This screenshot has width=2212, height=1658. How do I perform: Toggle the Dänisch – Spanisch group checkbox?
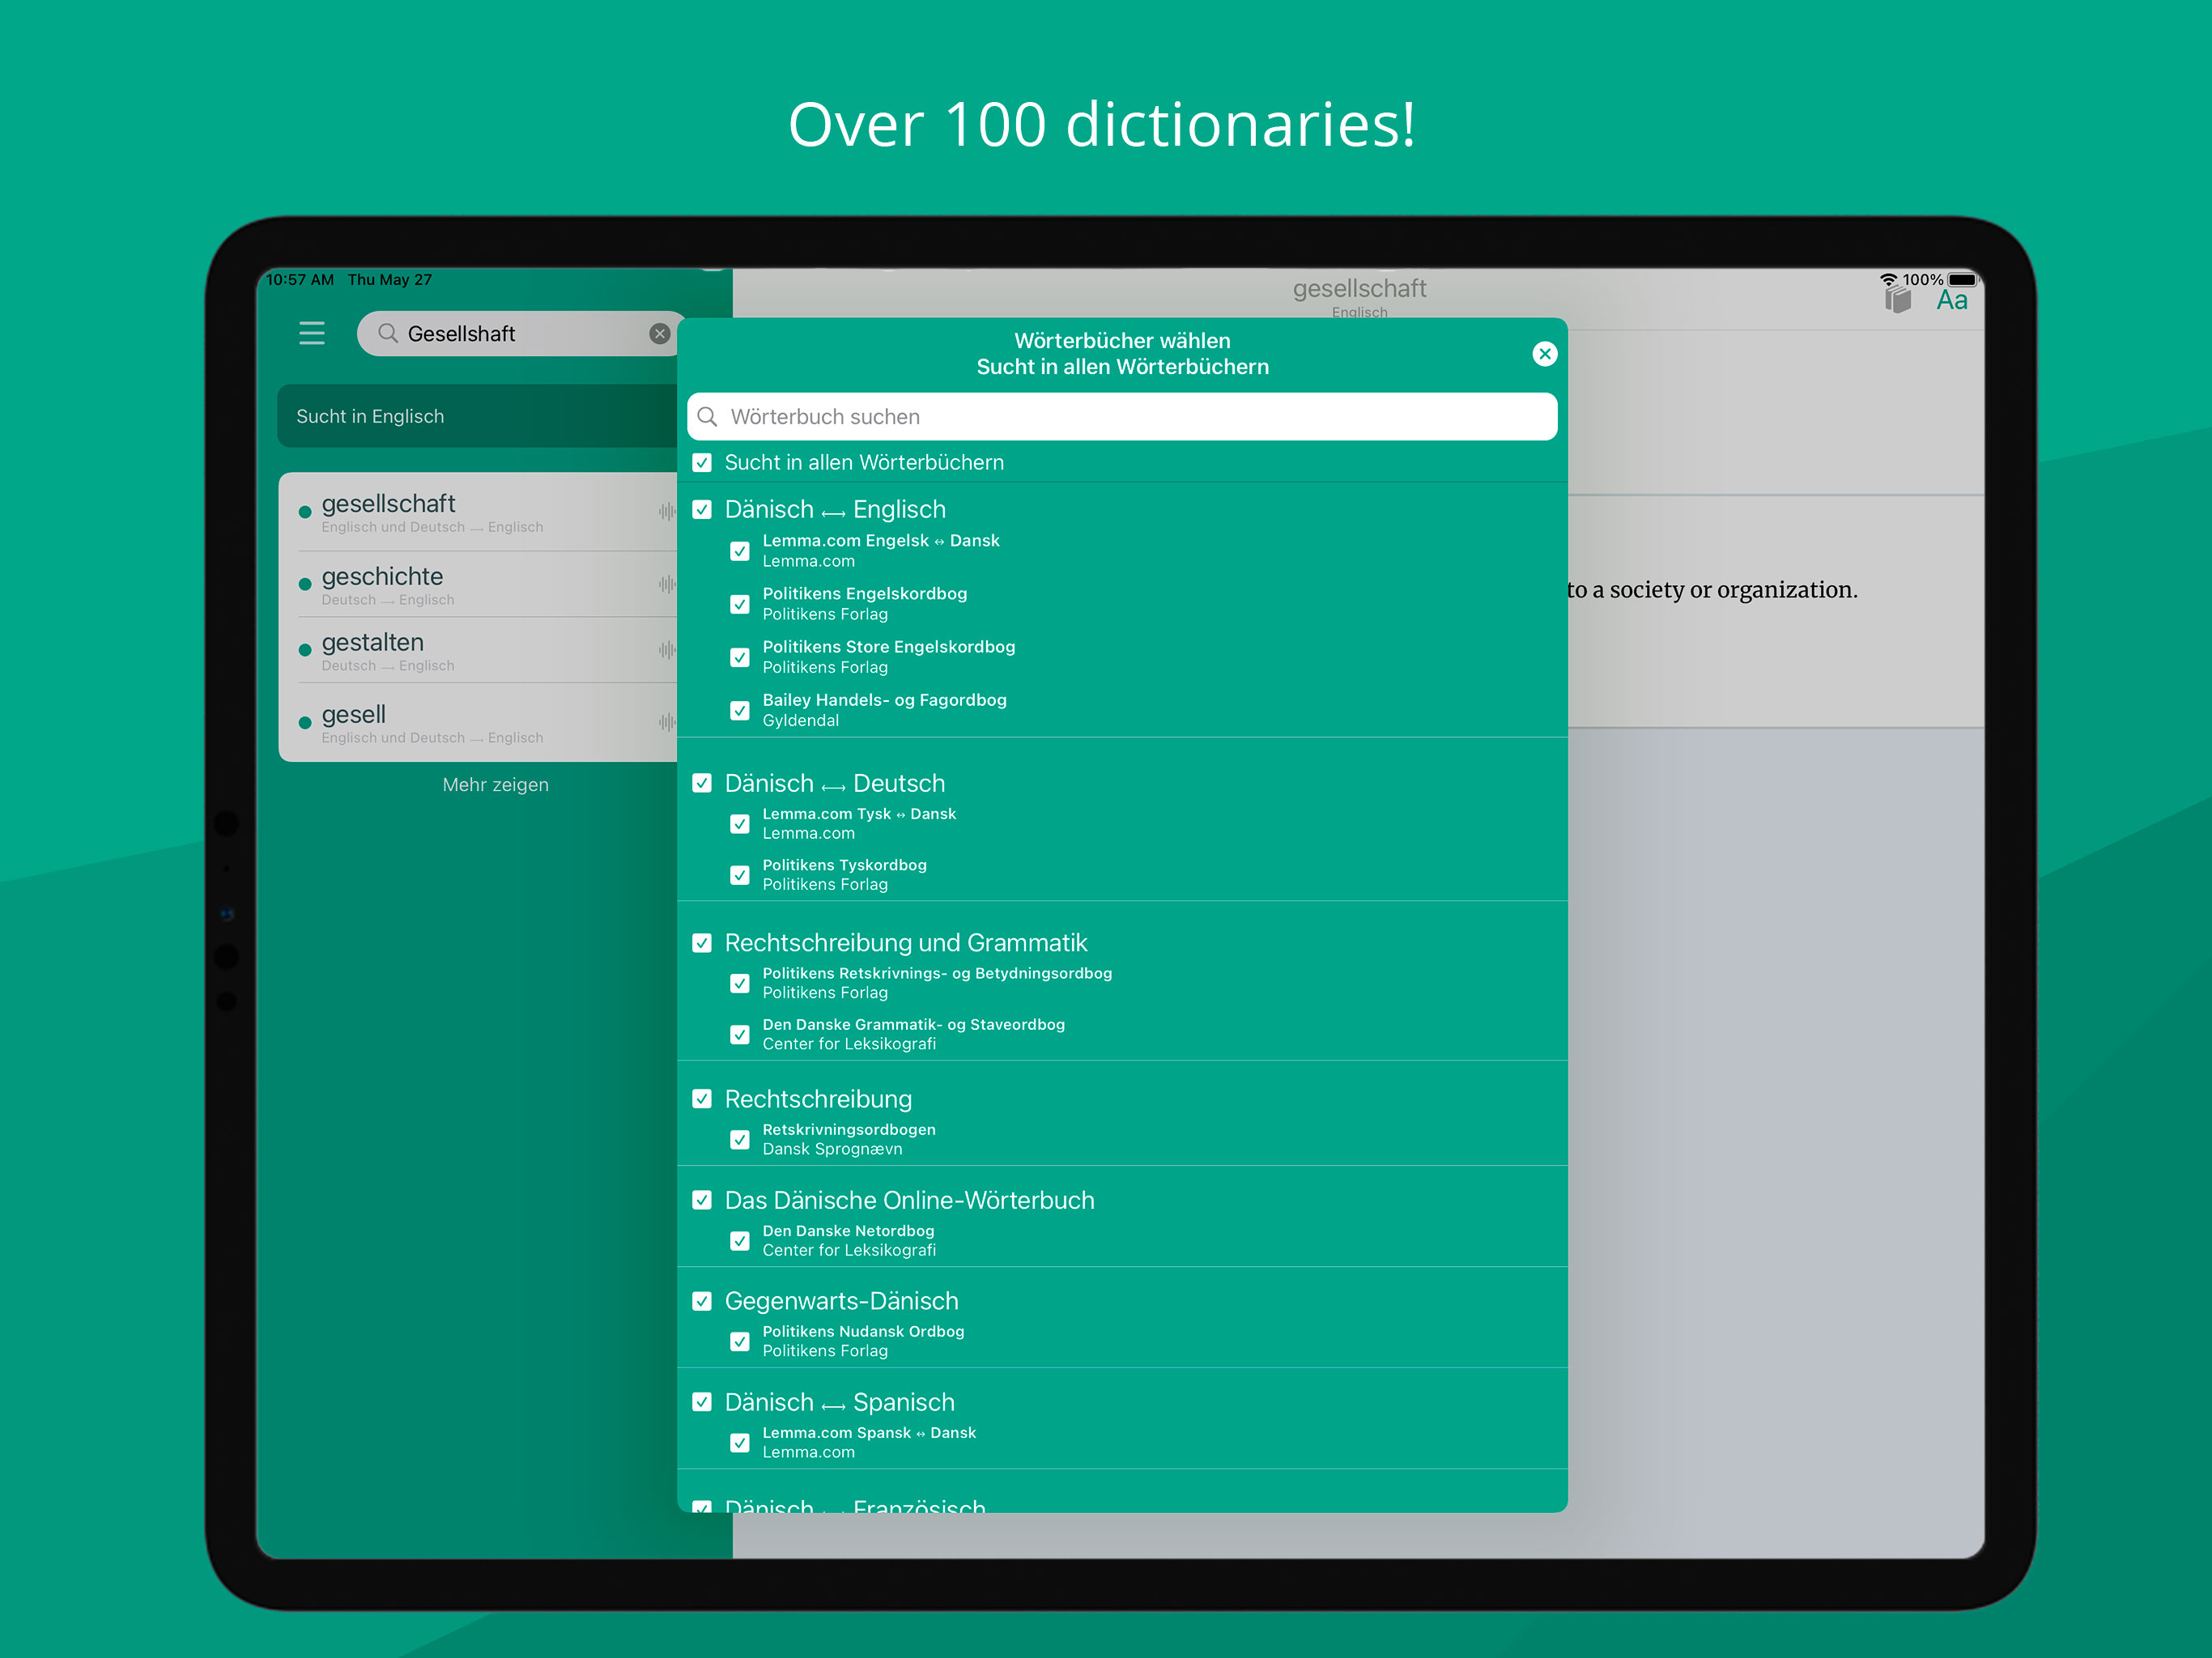702,1402
